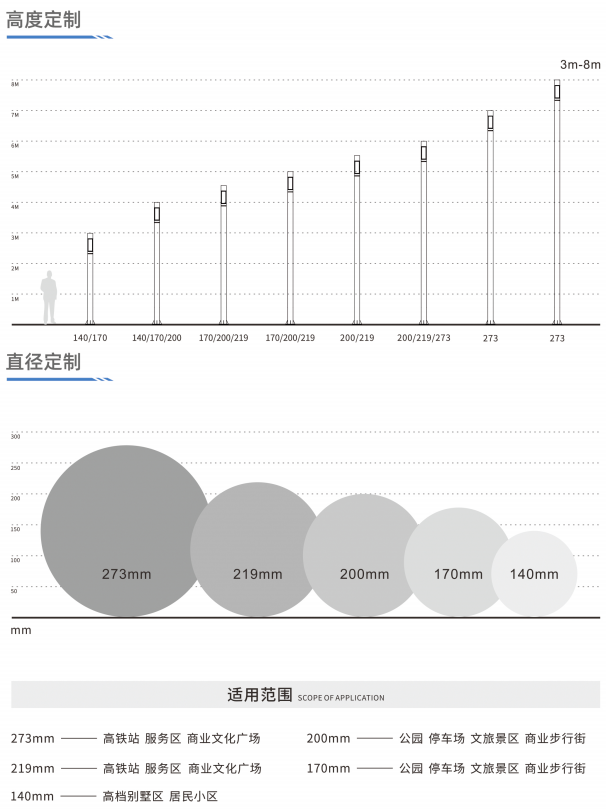
Task: Click the lamp pole above 200/219/273
Action: (x=423, y=233)
